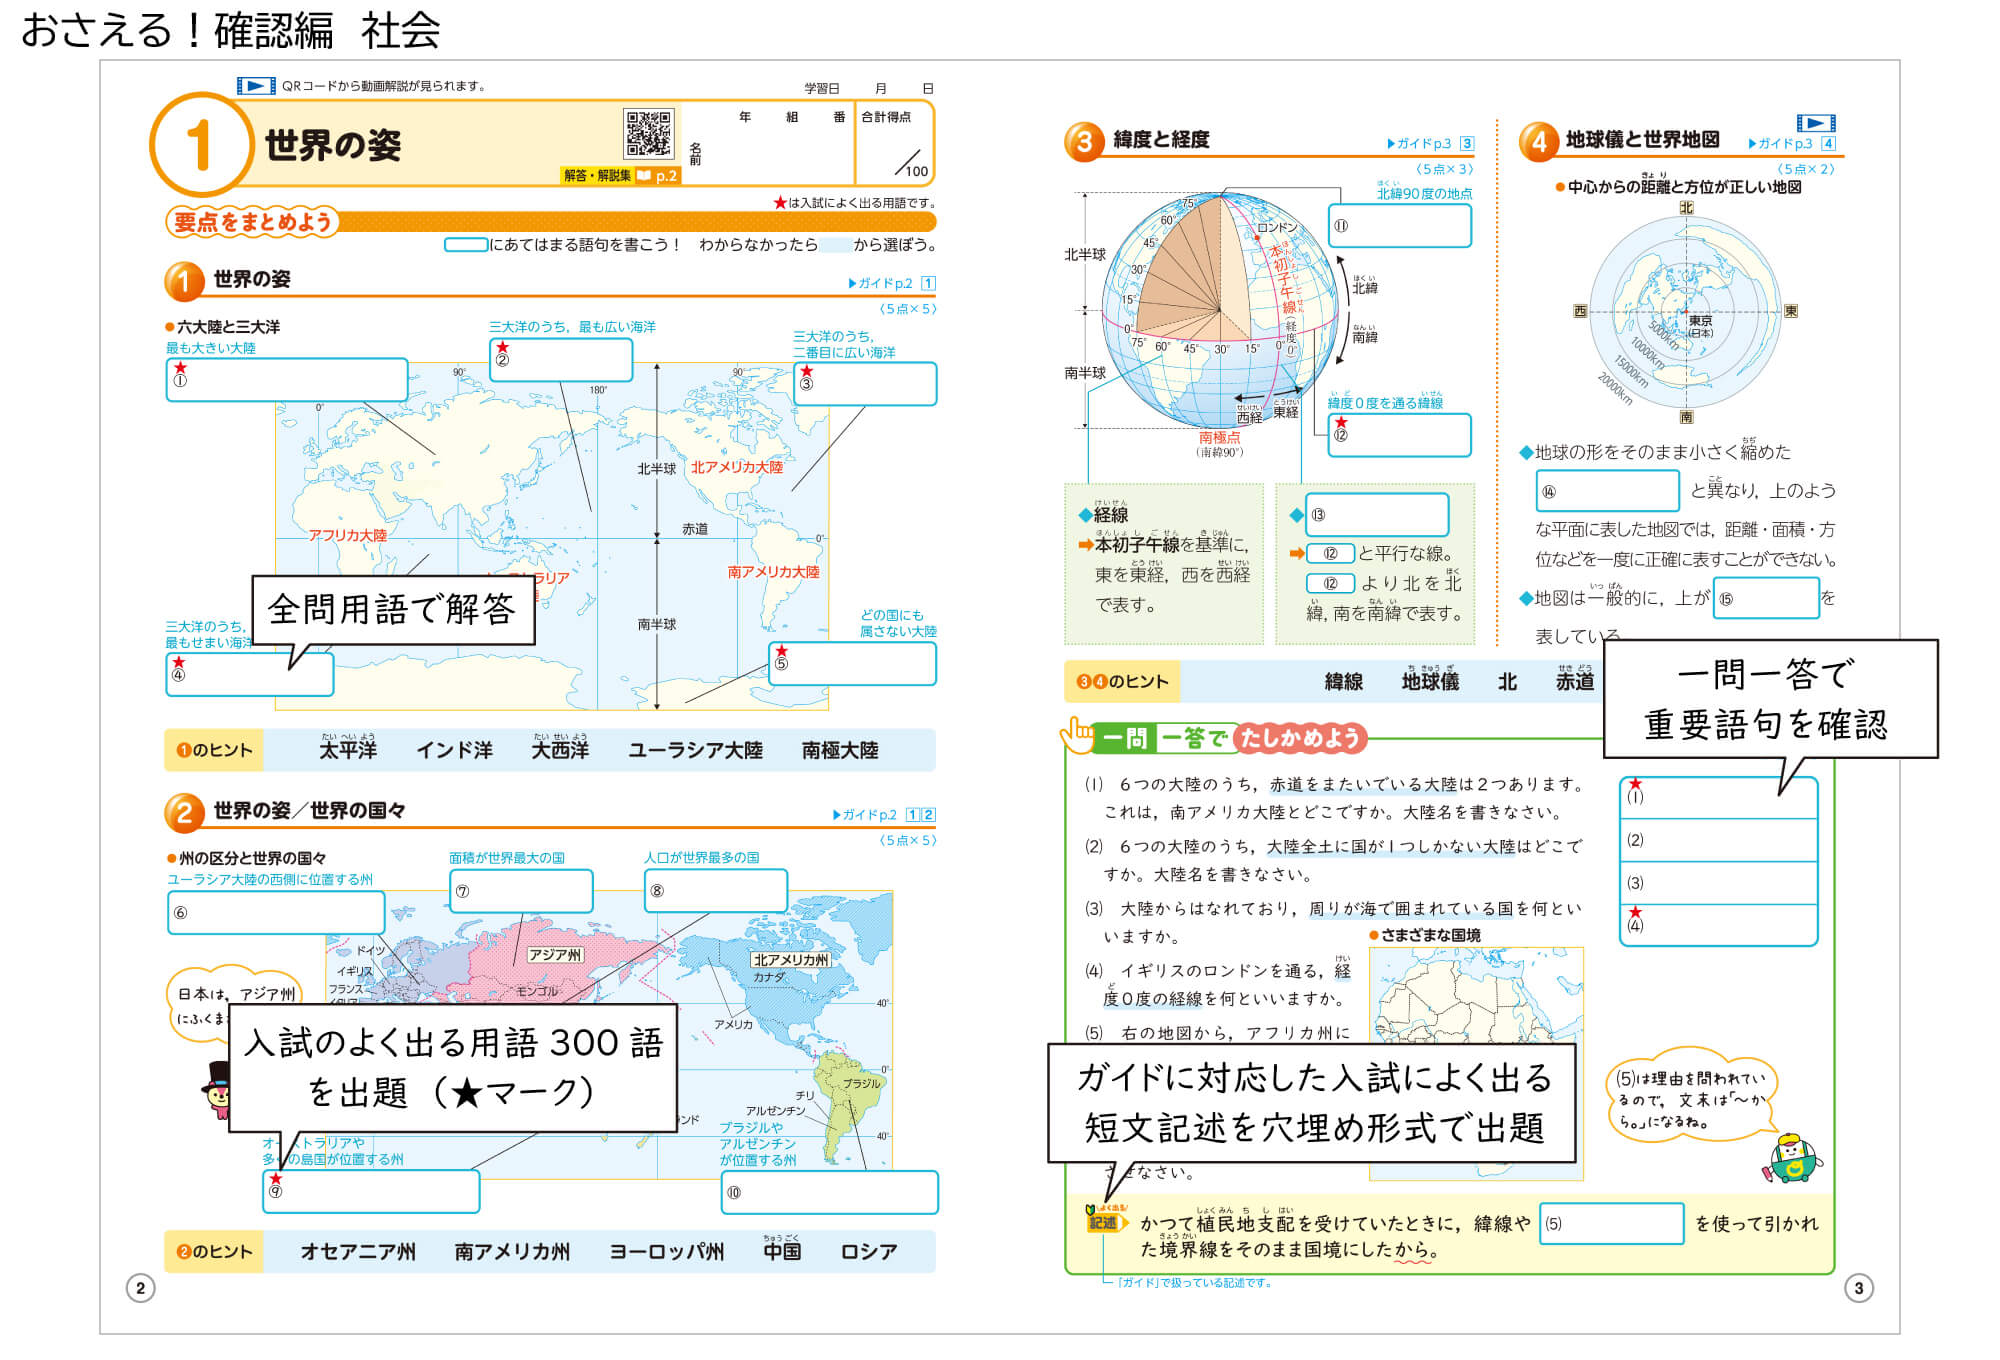The height and width of the screenshot is (1360, 2000).
Task: Click answer box ⑨ for オーストラリアの州
Action: [371, 1191]
